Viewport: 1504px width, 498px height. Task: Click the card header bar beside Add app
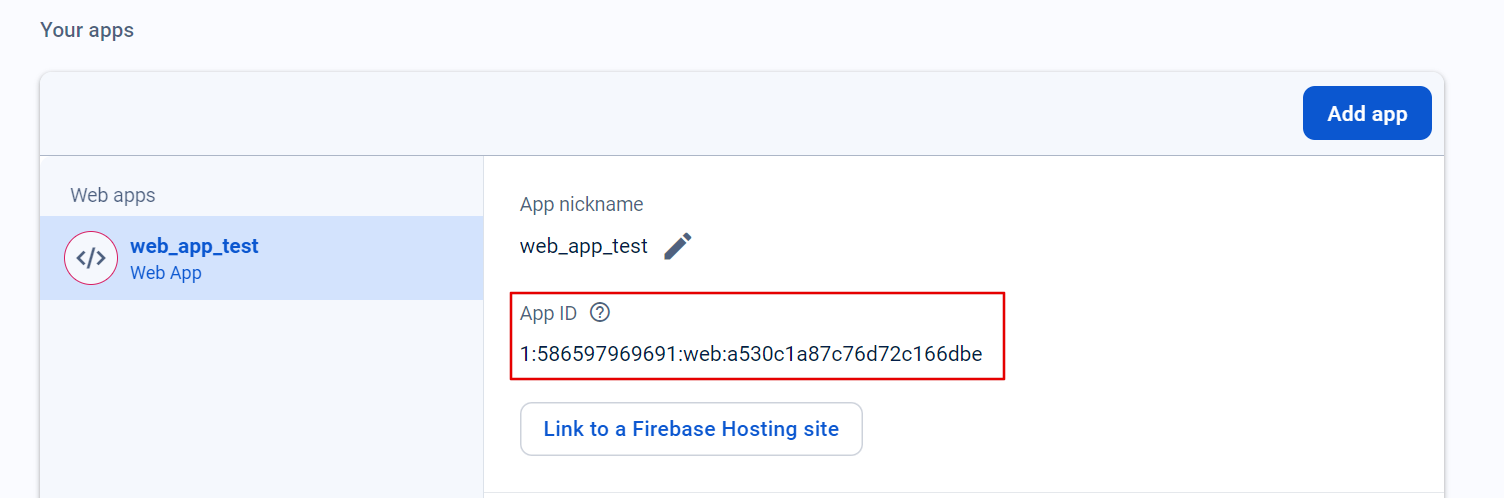coord(670,113)
